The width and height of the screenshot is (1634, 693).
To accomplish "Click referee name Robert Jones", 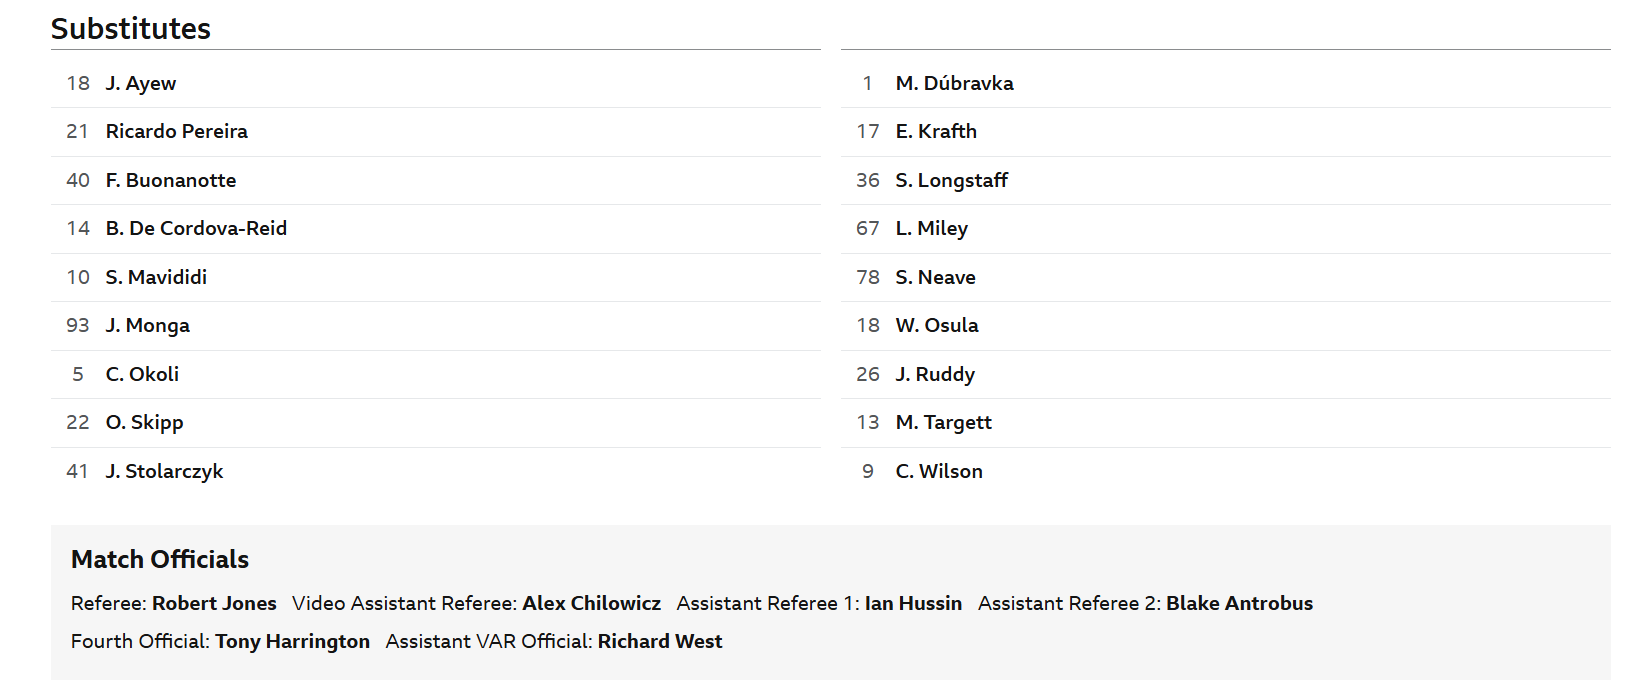I will click(x=214, y=603).
